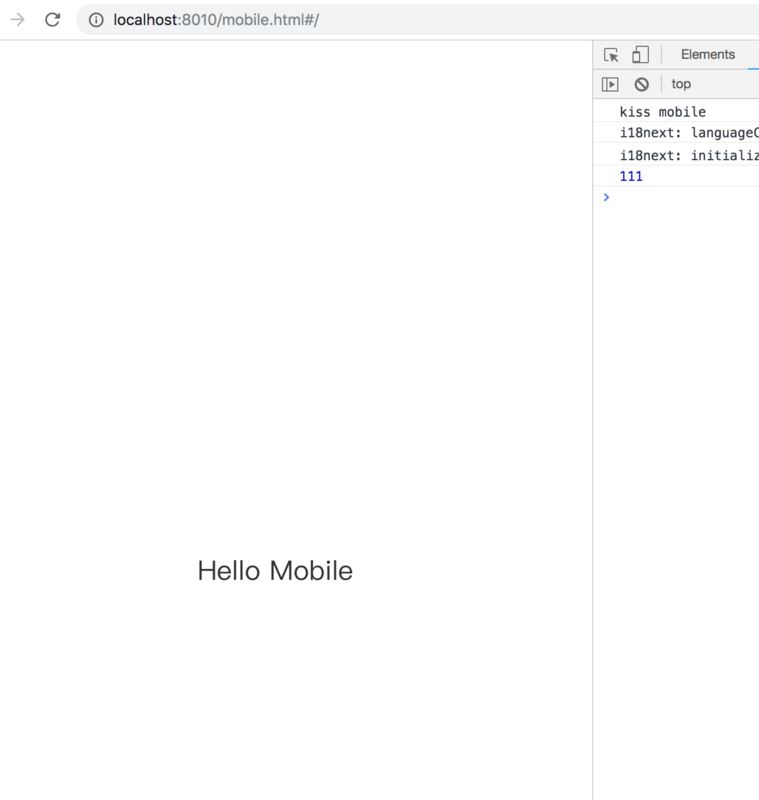The height and width of the screenshot is (800, 759).
Task: Select the "kiss mobile" console log line
Action: coord(676,112)
